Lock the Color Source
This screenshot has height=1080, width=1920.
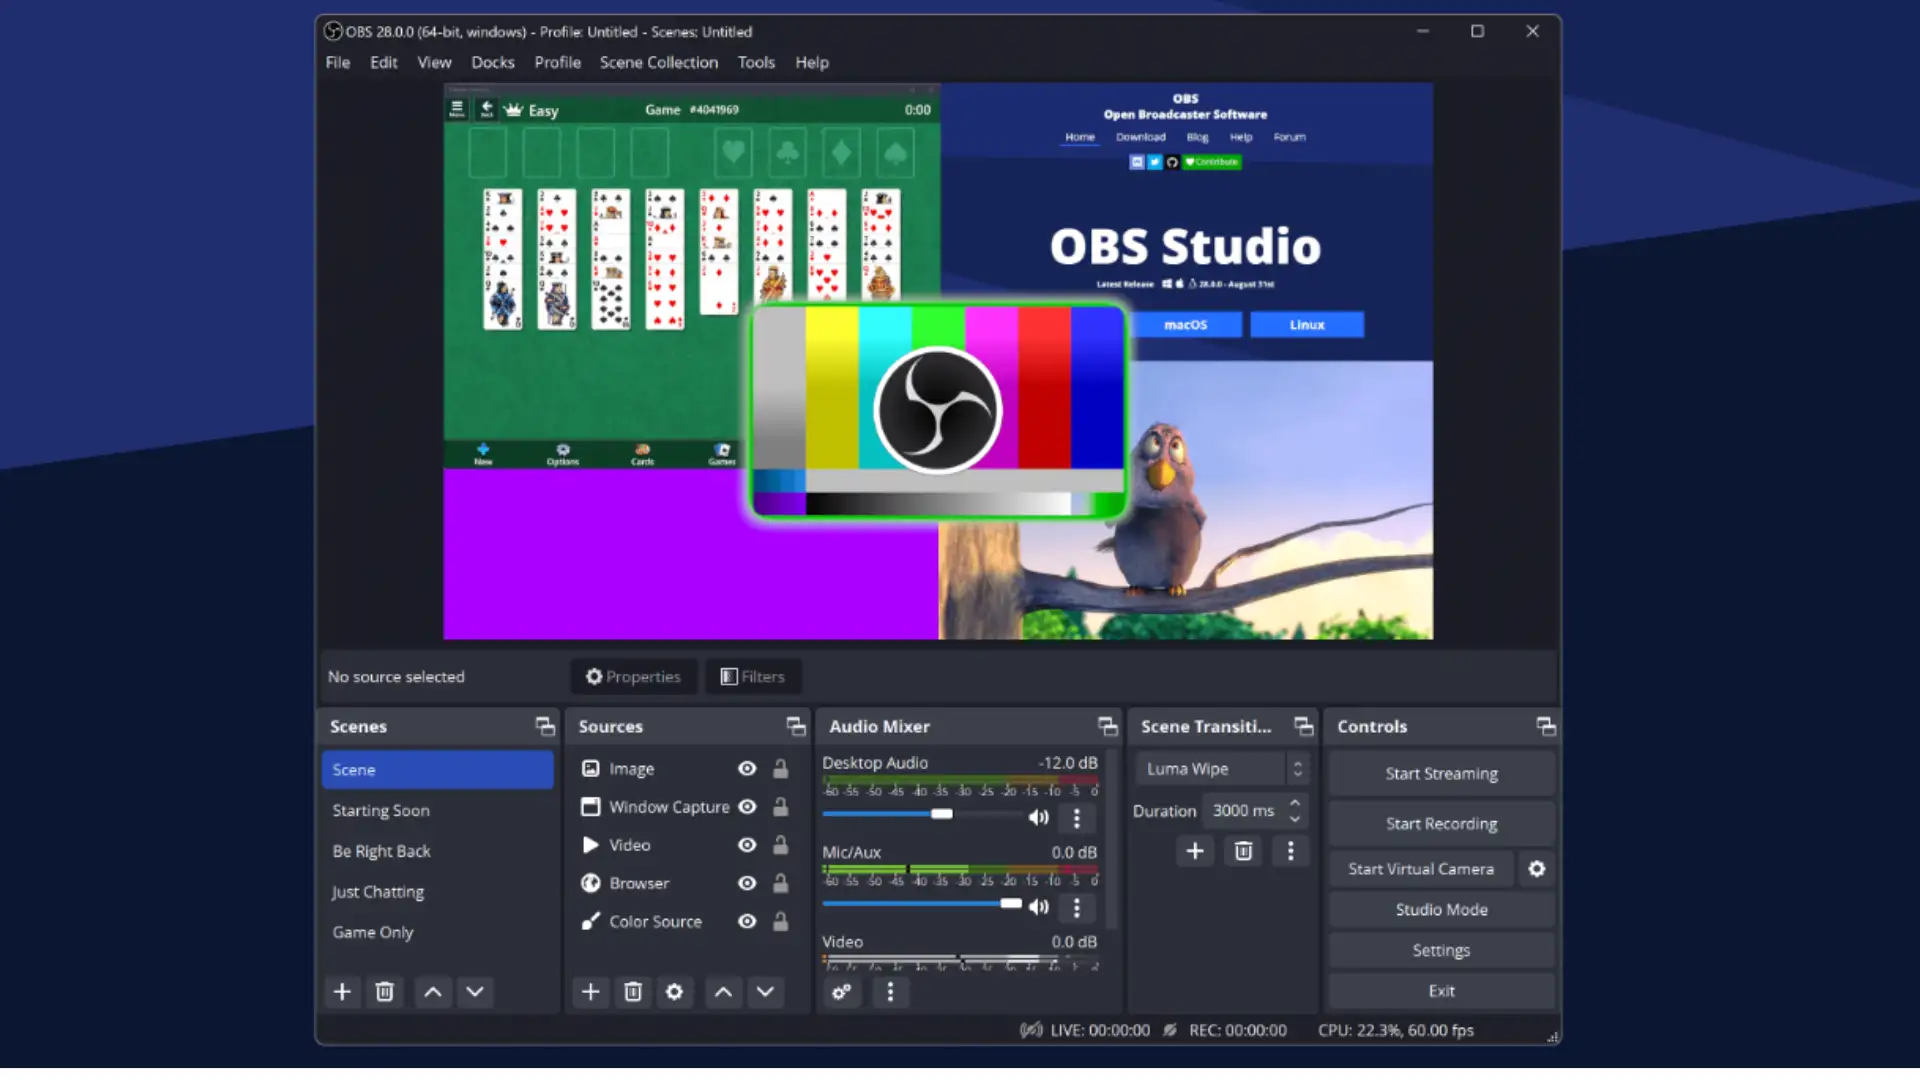coord(780,921)
